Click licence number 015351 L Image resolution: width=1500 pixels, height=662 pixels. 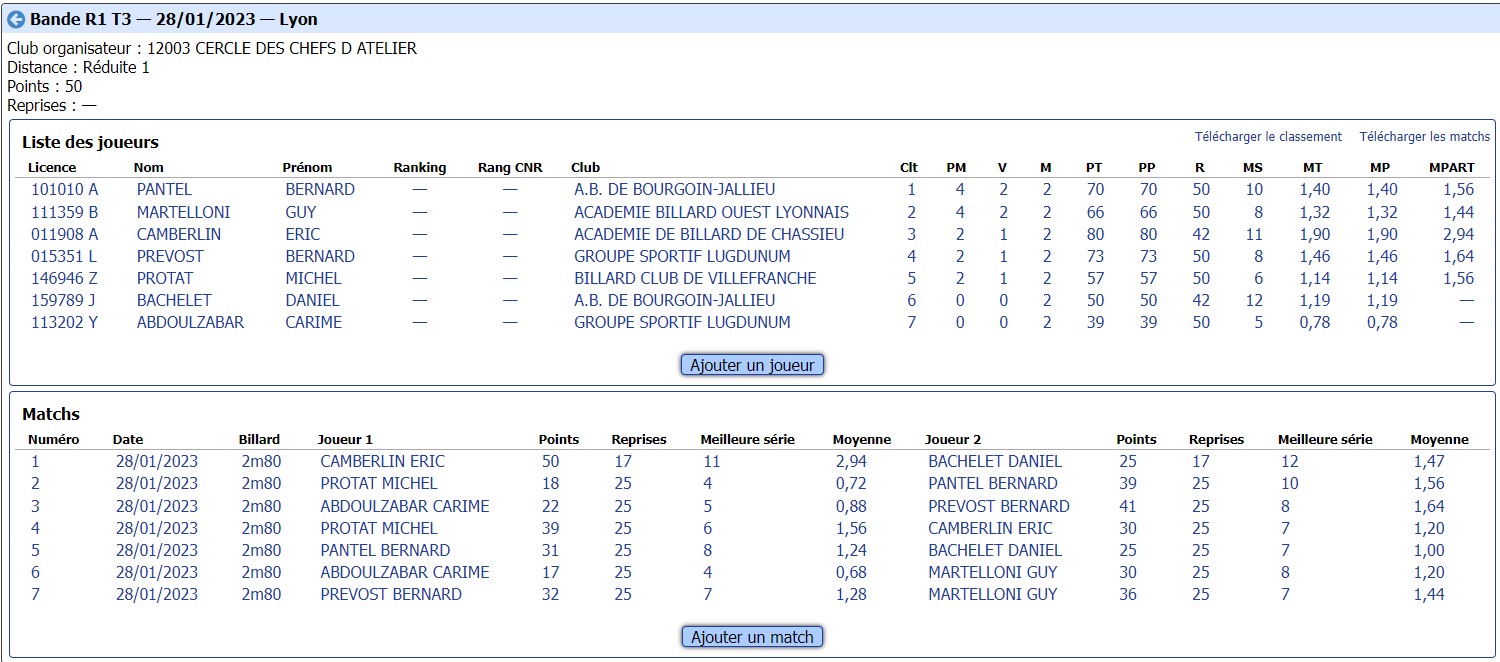point(64,256)
